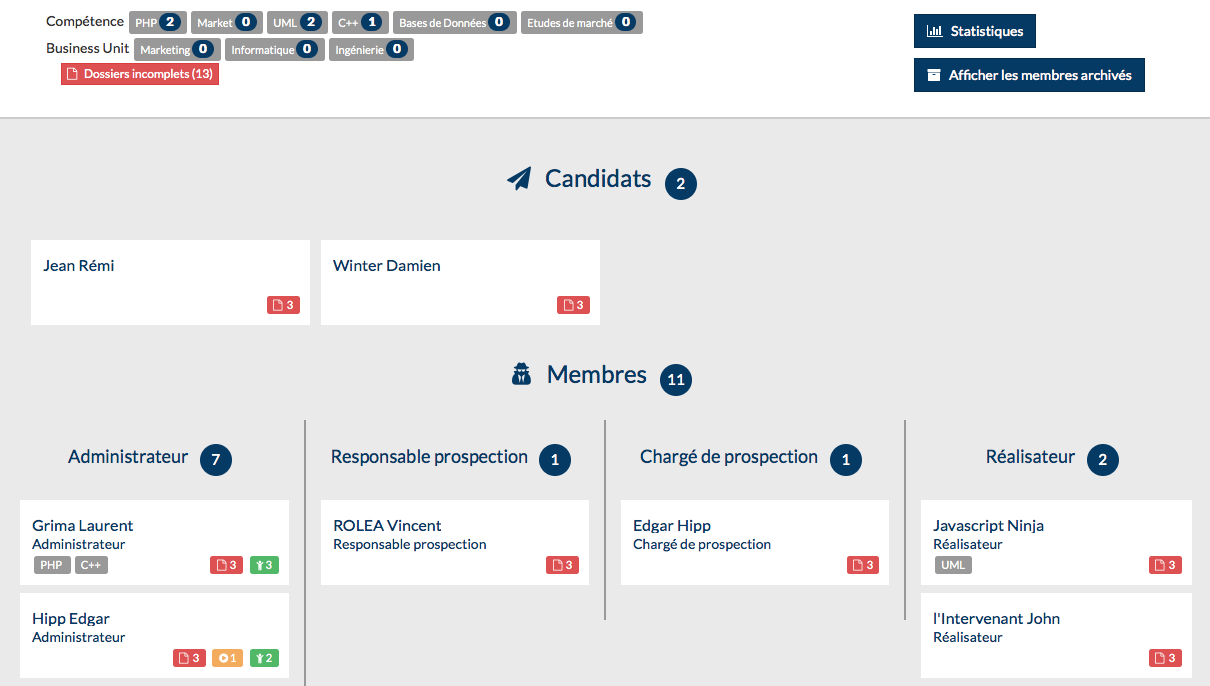Toggle the Marketing Business Unit filter
Image resolution: width=1210 pixels, height=686 pixels.
pyautogui.click(x=177, y=49)
